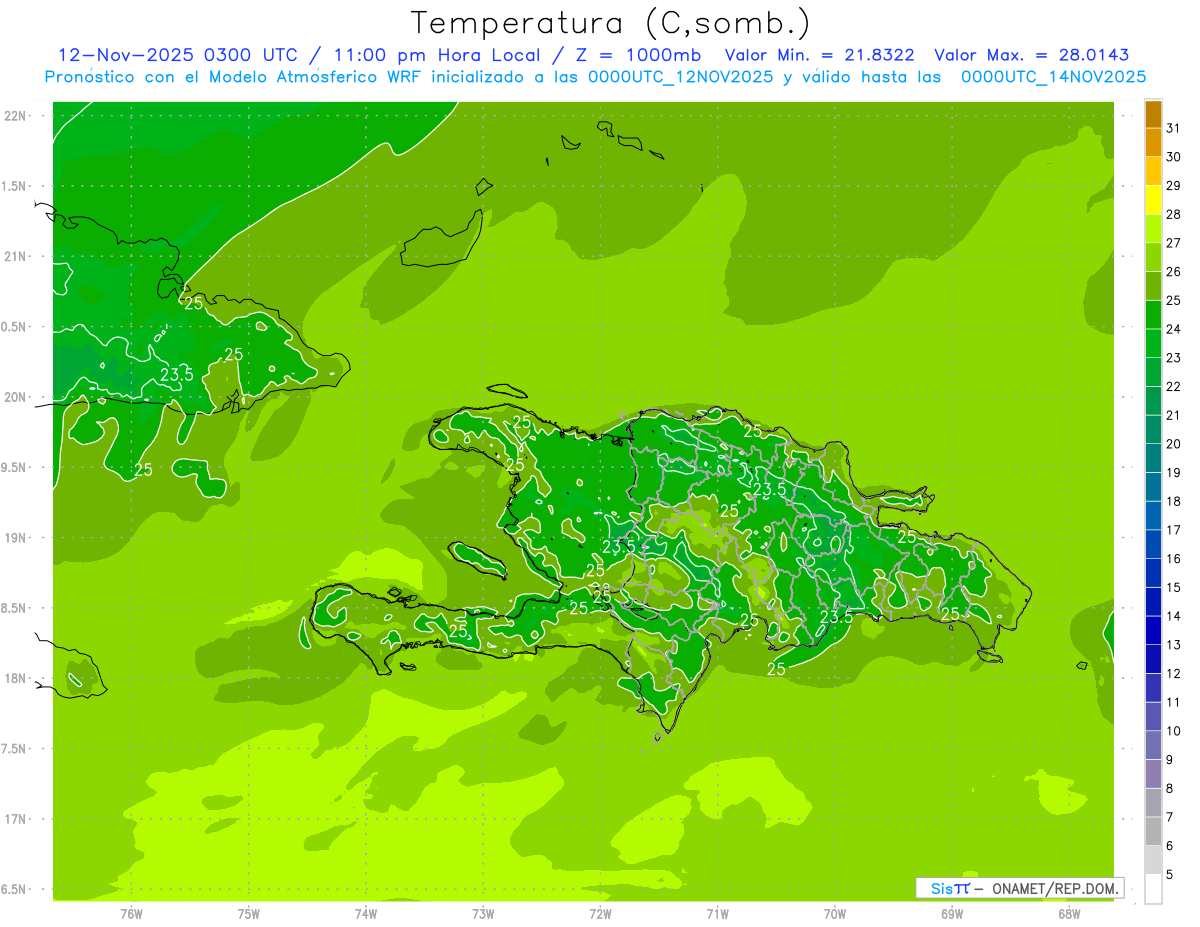Click the "74W" longitude axis label

pos(366,914)
